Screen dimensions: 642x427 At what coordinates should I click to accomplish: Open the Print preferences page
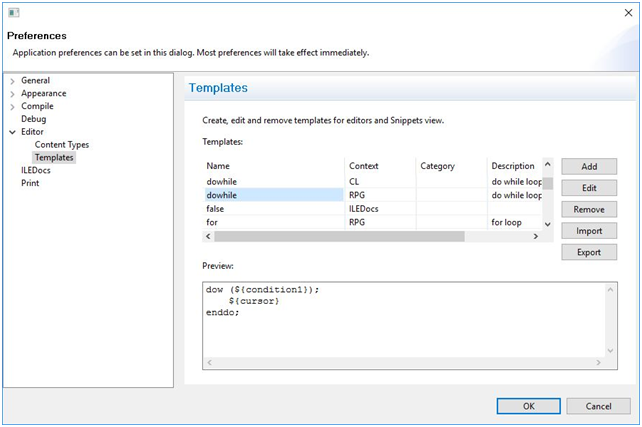click(x=30, y=183)
